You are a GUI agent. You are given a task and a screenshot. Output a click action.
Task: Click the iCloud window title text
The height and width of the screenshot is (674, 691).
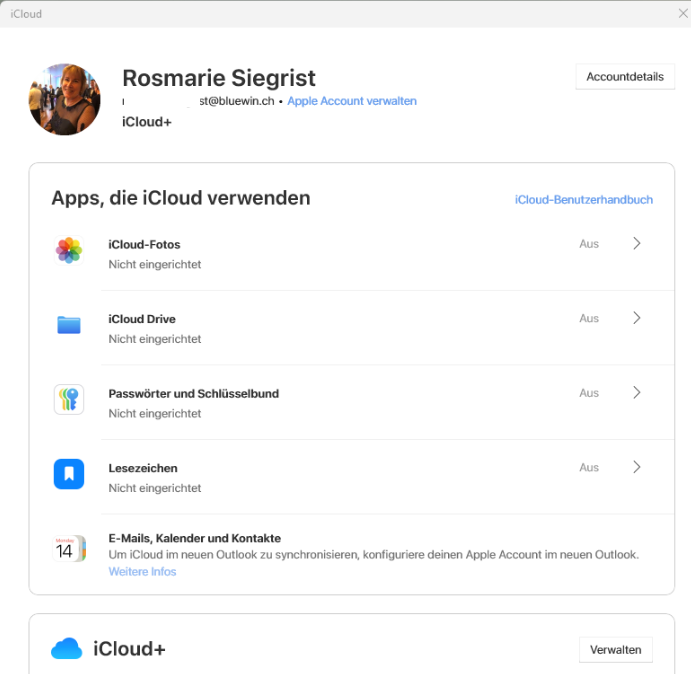tap(26, 14)
